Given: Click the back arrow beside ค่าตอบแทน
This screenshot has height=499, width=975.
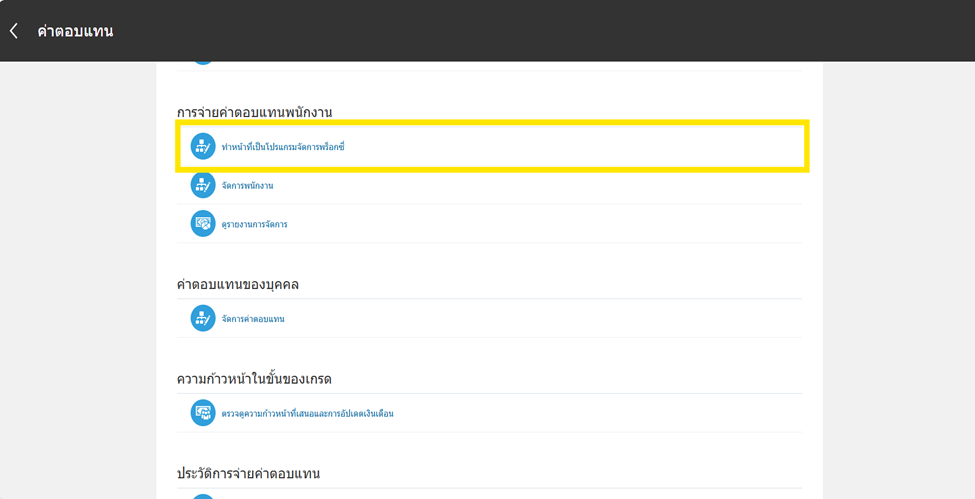Looking at the screenshot, I should 14,31.
